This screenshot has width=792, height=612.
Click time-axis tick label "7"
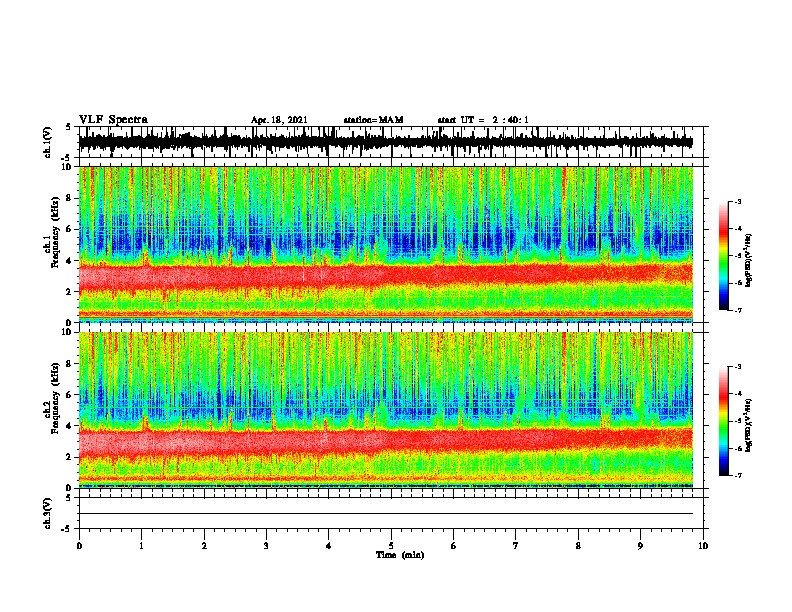click(516, 546)
